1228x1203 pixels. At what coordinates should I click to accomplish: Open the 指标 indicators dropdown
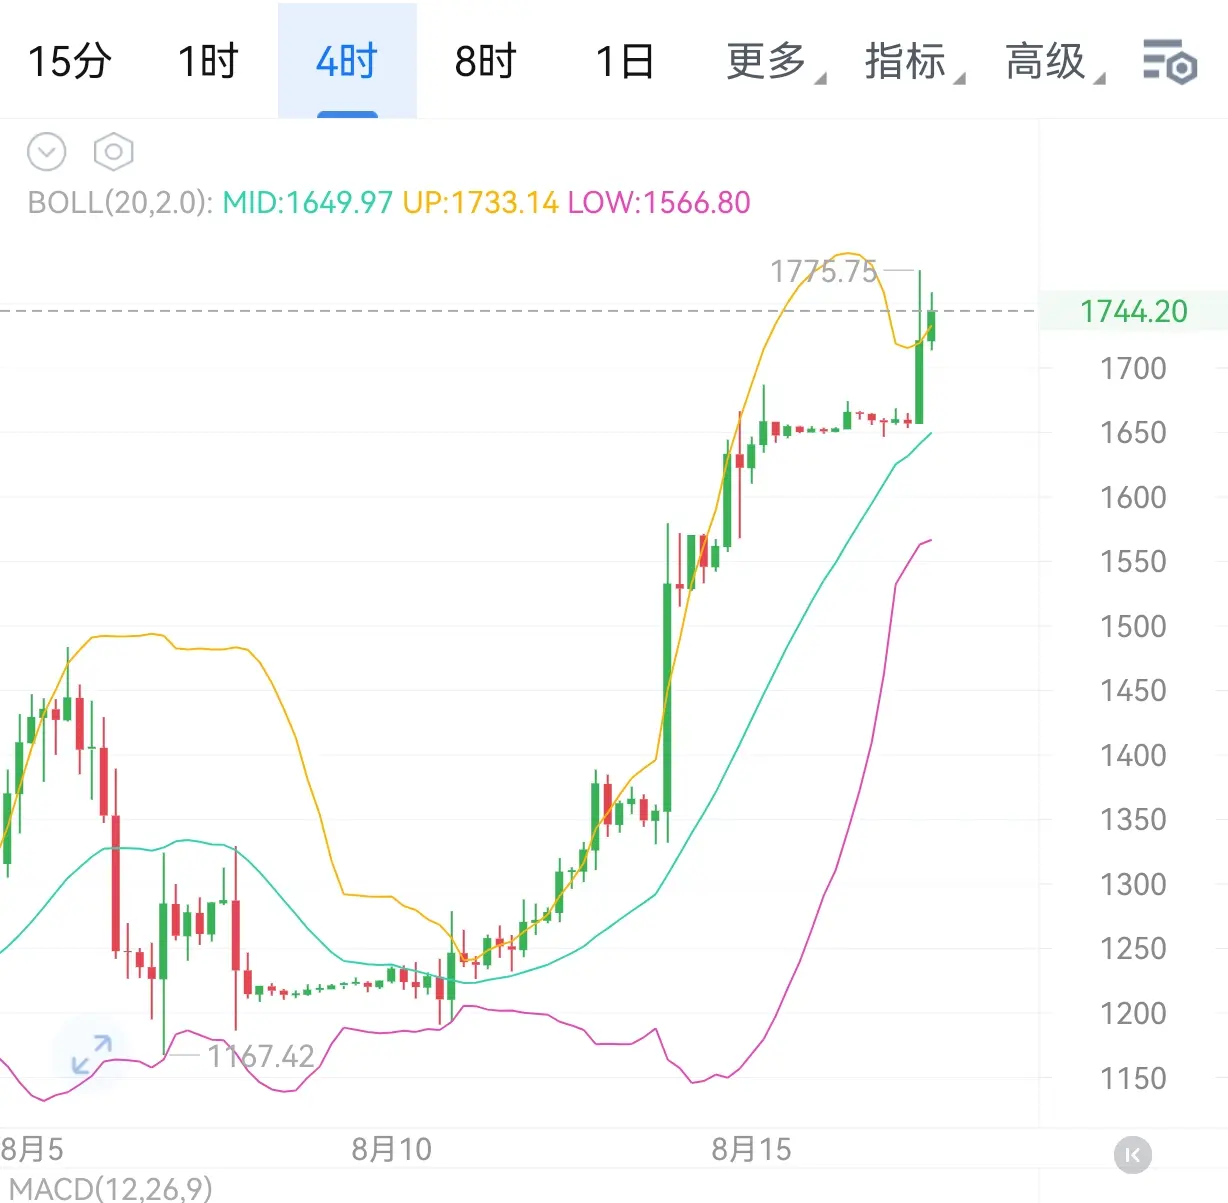pos(913,61)
